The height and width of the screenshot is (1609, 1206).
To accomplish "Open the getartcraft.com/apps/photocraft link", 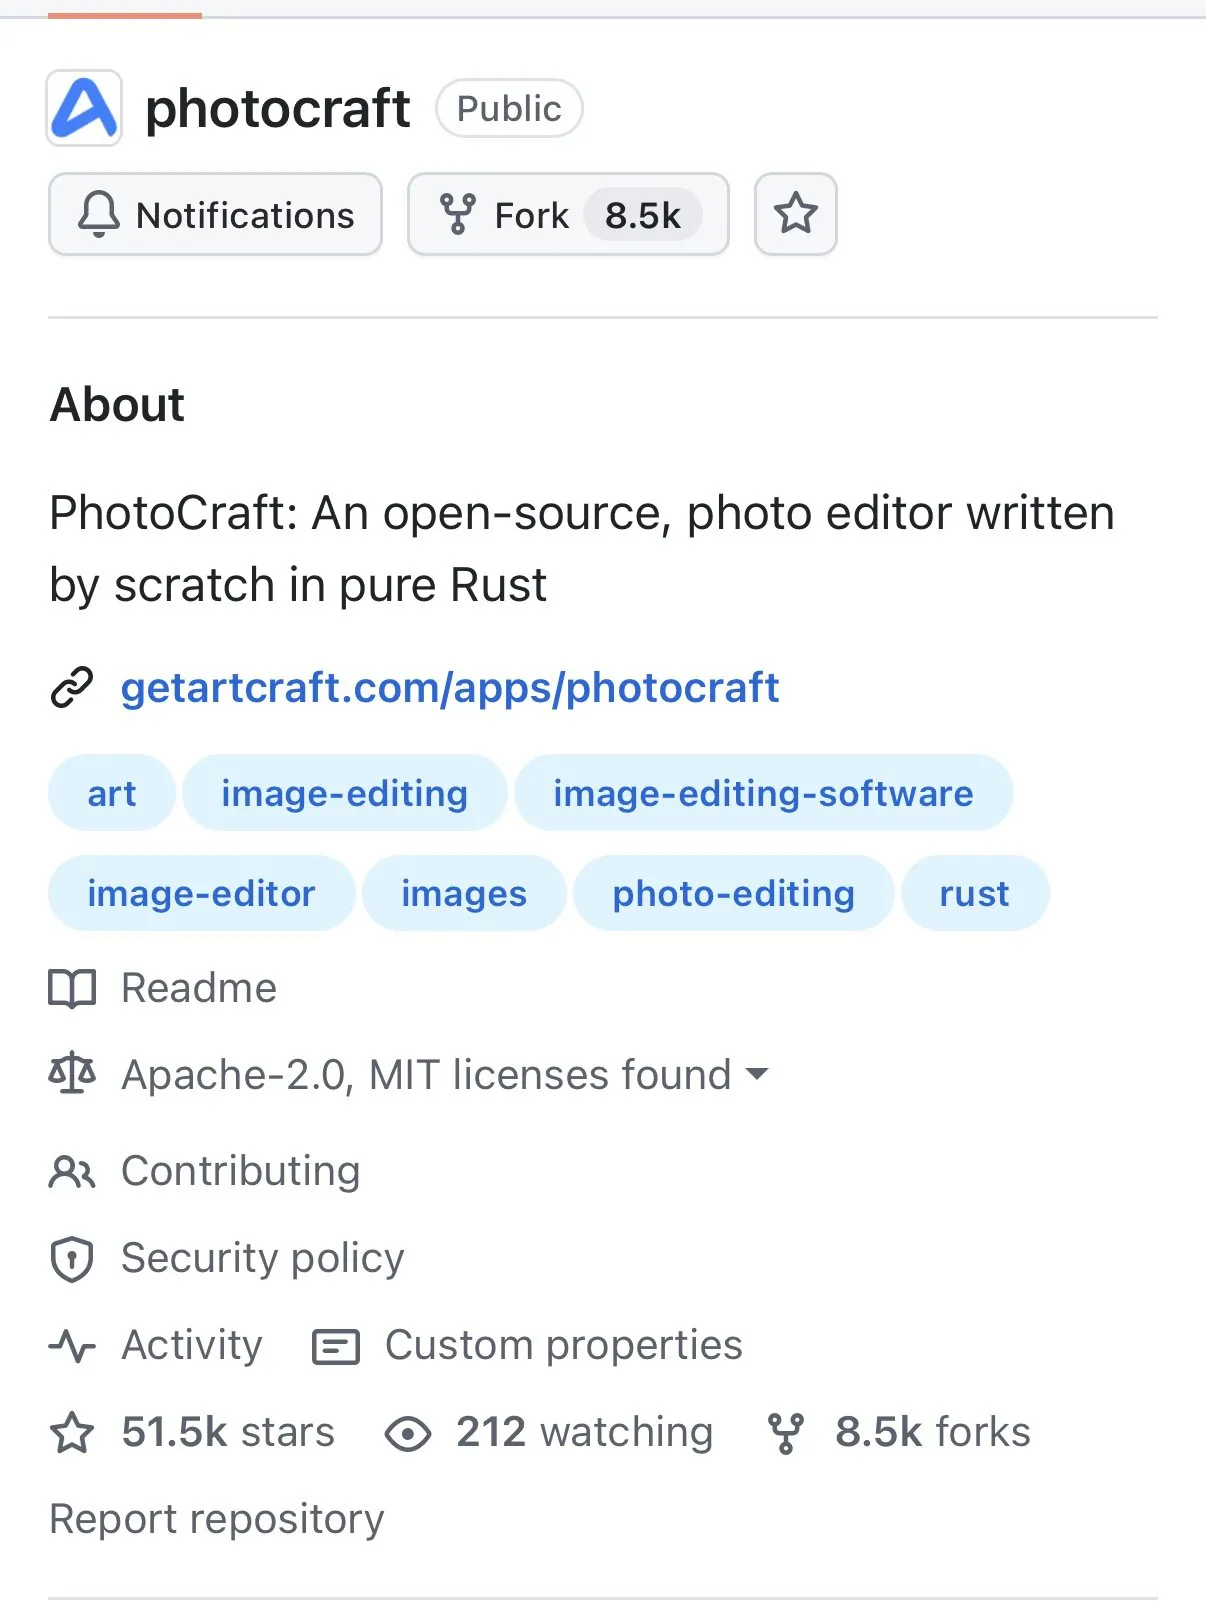I will pyautogui.click(x=450, y=688).
